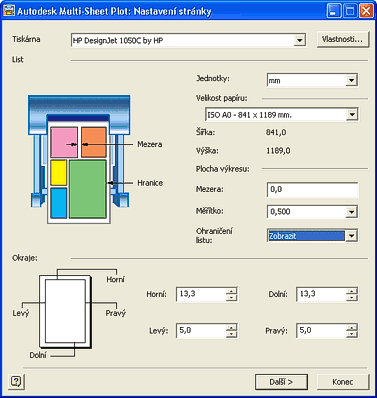
Task: Click the Dolní label in margins diagram
Action: (38, 355)
